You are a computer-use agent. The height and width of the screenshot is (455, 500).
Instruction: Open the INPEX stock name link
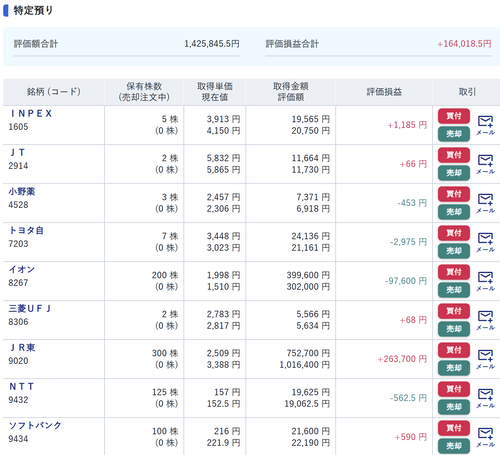pyautogui.click(x=31, y=114)
